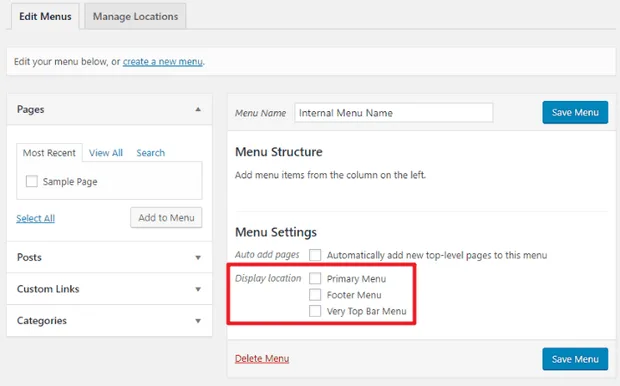Switch to the Manage Locations tab
The height and width of the screenshot is (386, 620).
coord(135,16)
